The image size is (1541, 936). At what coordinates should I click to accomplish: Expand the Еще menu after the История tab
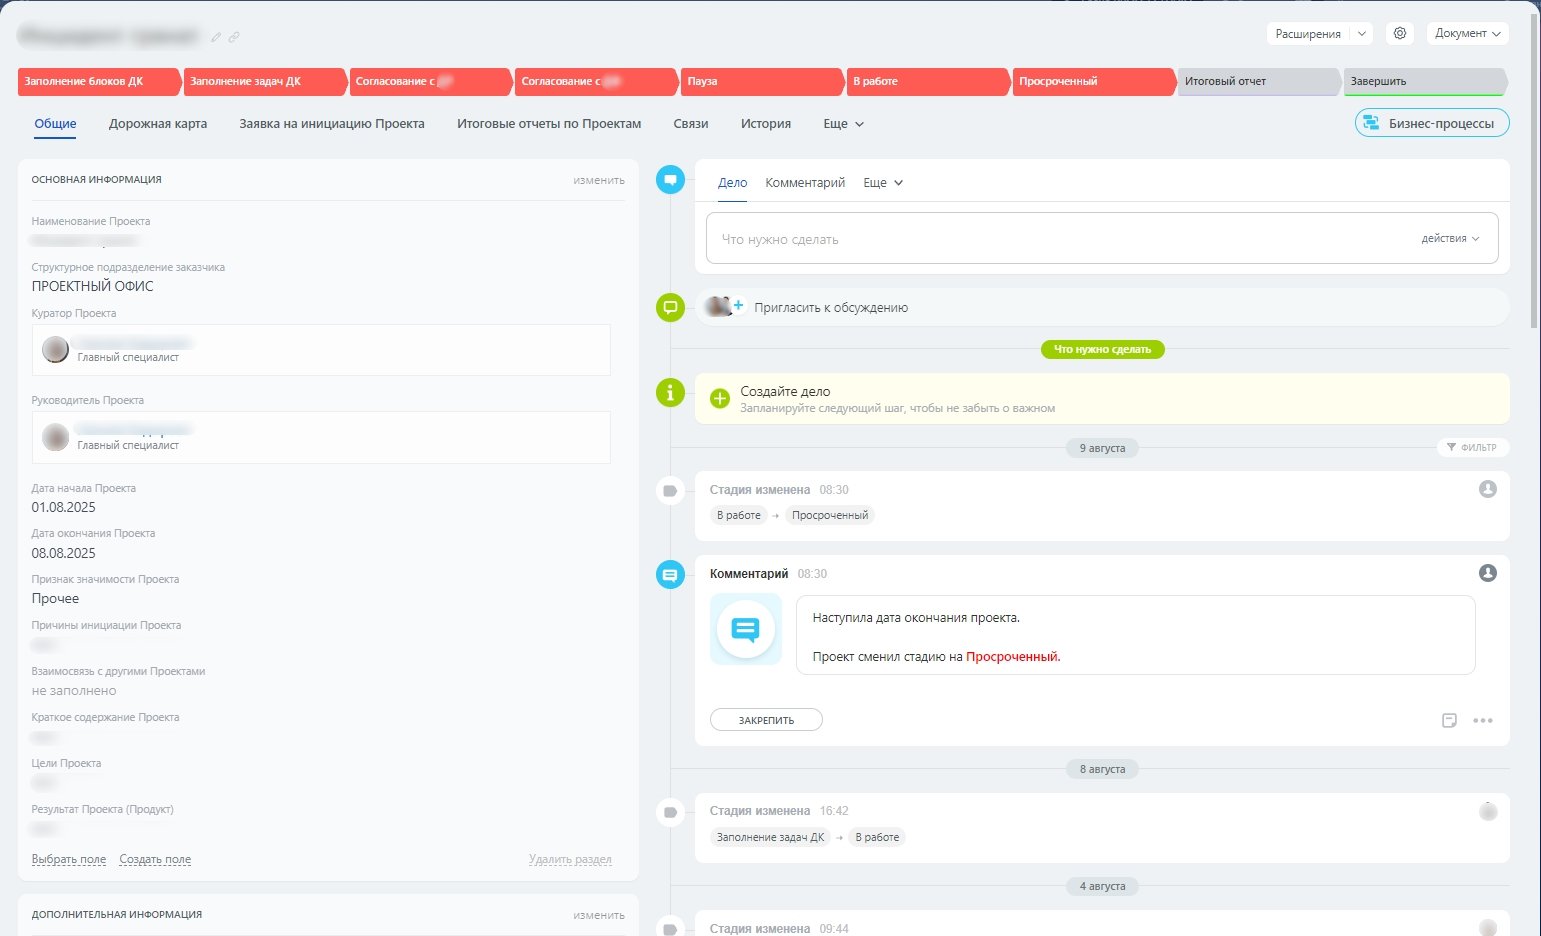click(x=843, y=124)
